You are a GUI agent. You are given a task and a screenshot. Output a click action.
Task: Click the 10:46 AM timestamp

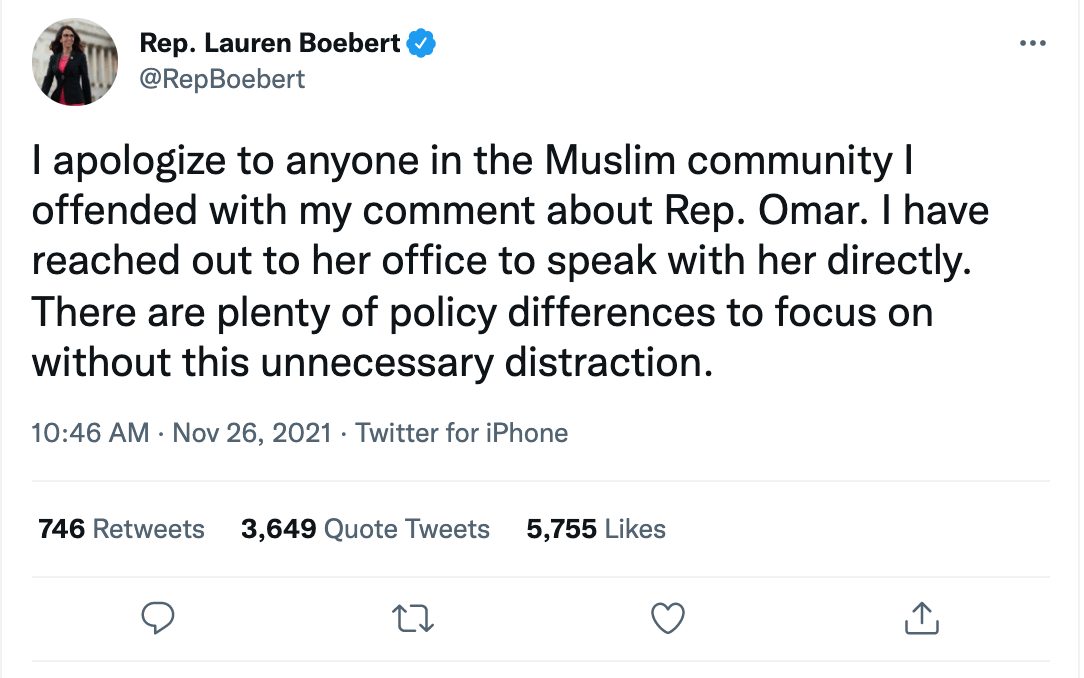pyautogui.click(x=90, y=433)
